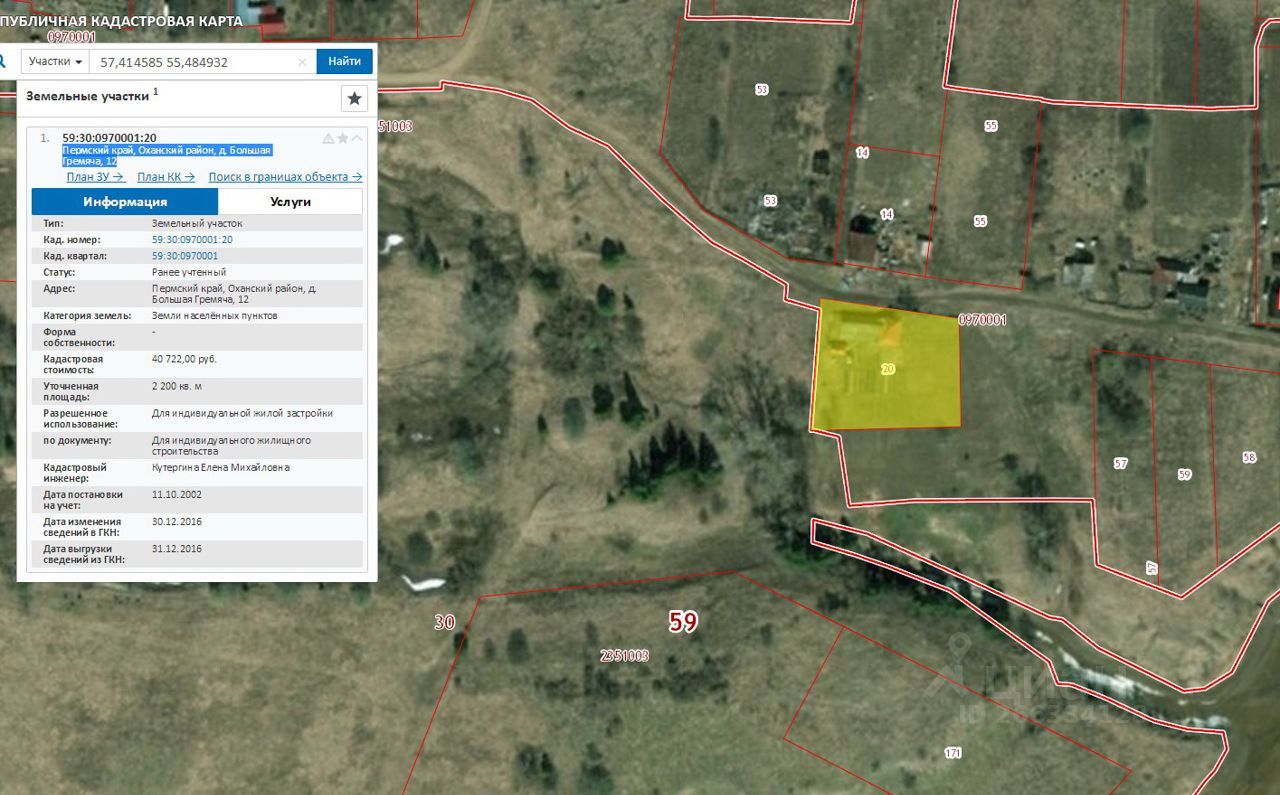
Task: Click the coordinates search input field
Action: 195,62
